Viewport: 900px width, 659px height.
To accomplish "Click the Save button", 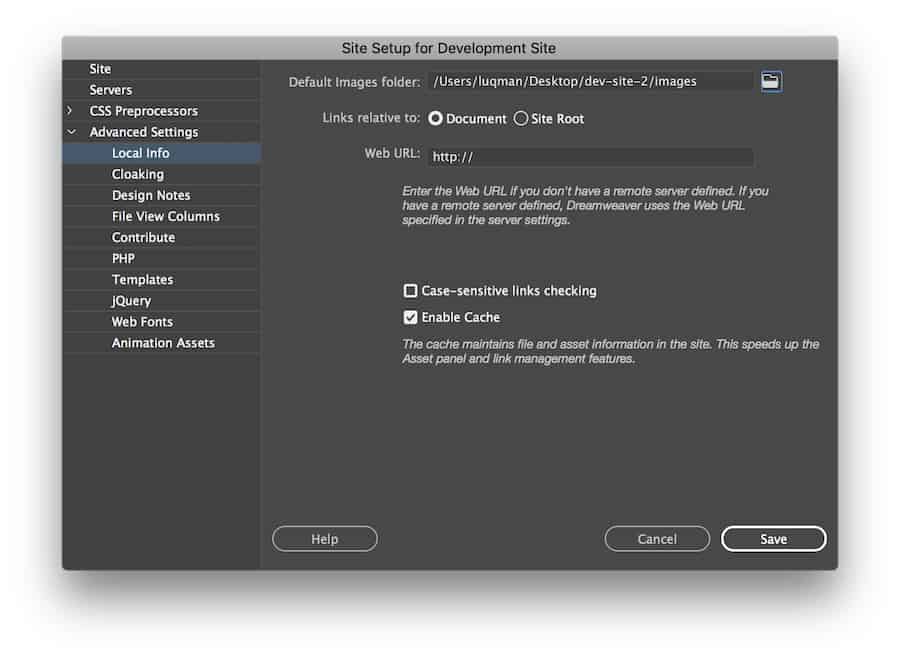I will tap(773, 538).
